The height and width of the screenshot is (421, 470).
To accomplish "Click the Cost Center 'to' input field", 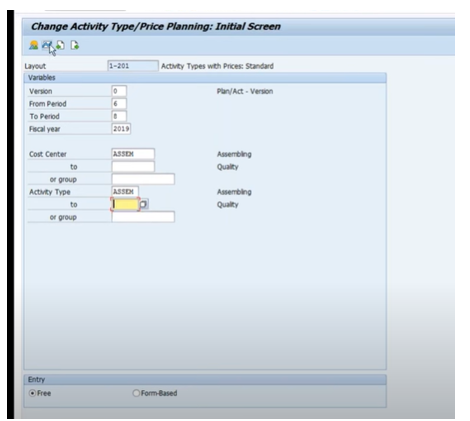I will (133, 166).
